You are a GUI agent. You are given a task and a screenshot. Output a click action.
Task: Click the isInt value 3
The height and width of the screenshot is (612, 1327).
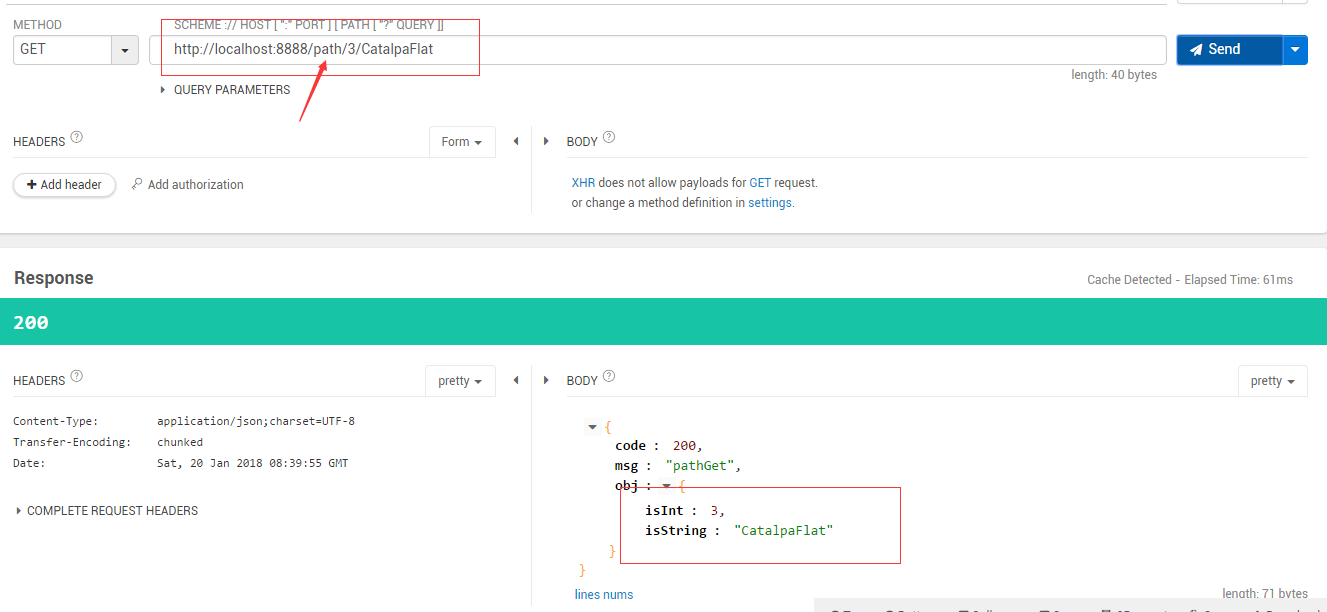point(714,511)
